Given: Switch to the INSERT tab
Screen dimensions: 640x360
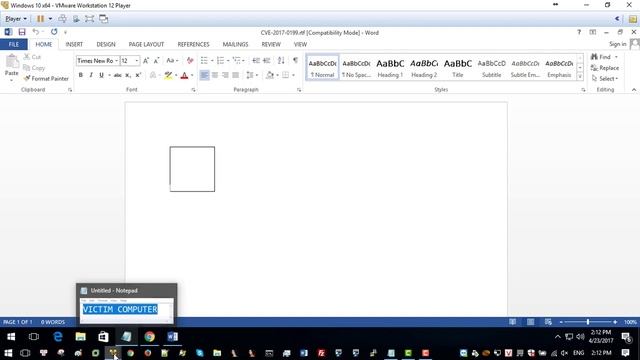Looking at the screenshot, I should [74, 44].
